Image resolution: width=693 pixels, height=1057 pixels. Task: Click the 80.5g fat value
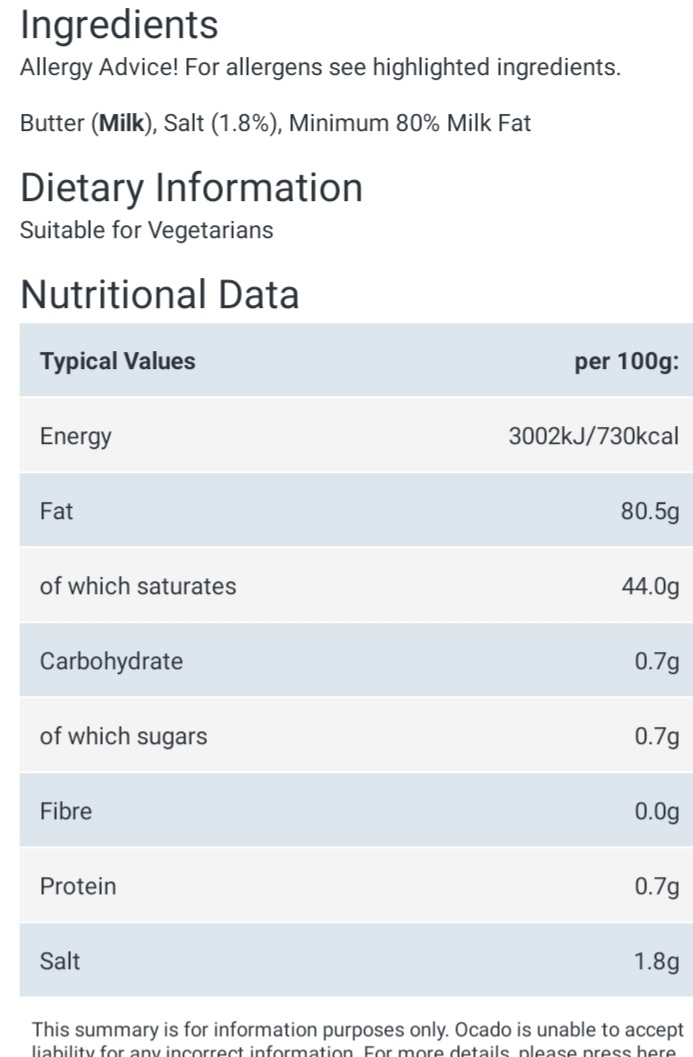[x=650, y=511]
